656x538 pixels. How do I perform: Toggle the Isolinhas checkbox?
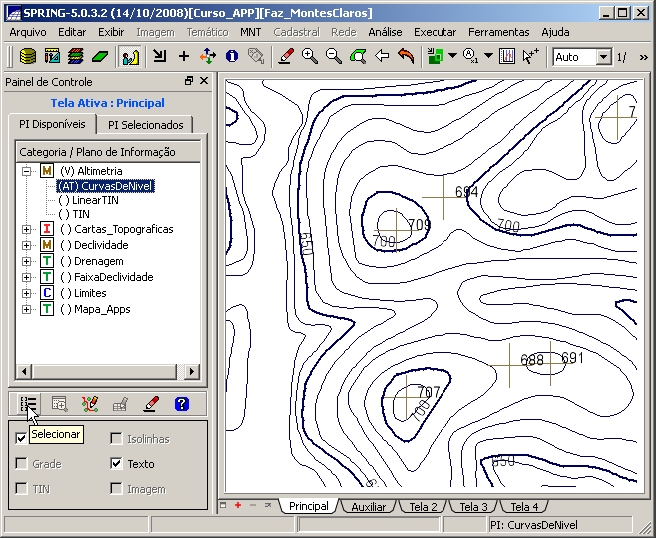(x=117, y=439)
